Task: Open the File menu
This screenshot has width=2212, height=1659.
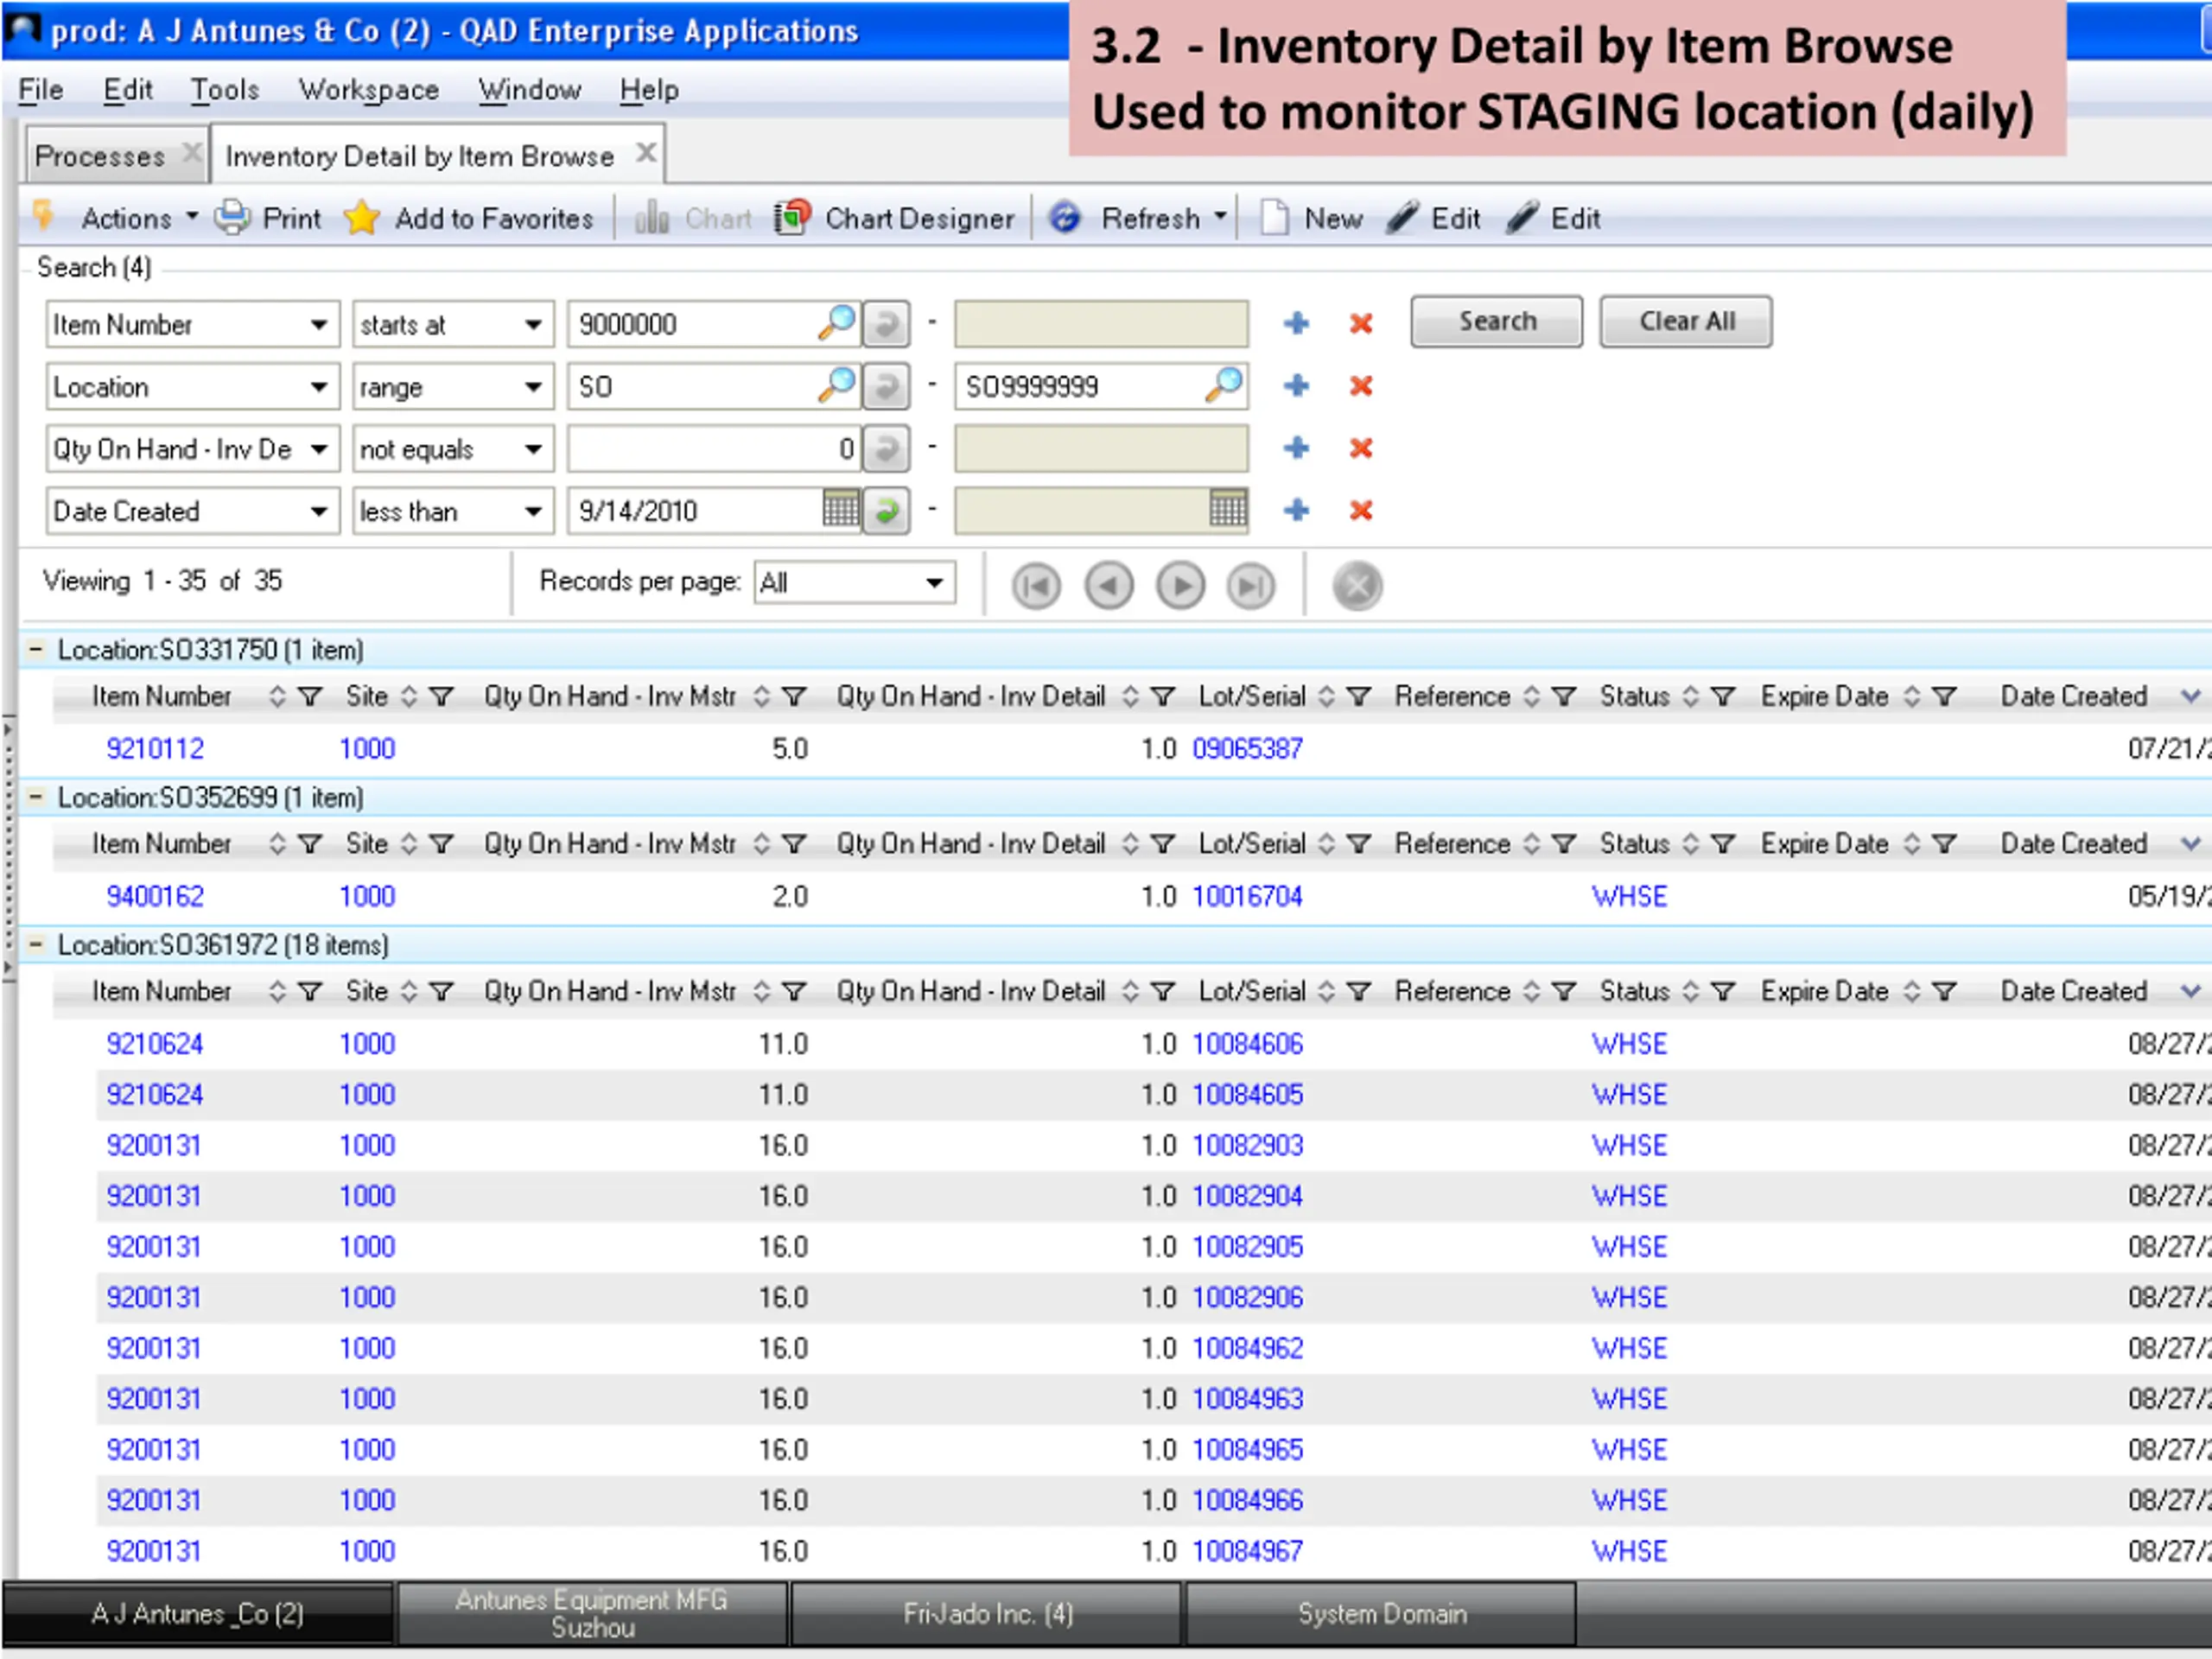Action: pyautogui.click(x=41, y=89)
